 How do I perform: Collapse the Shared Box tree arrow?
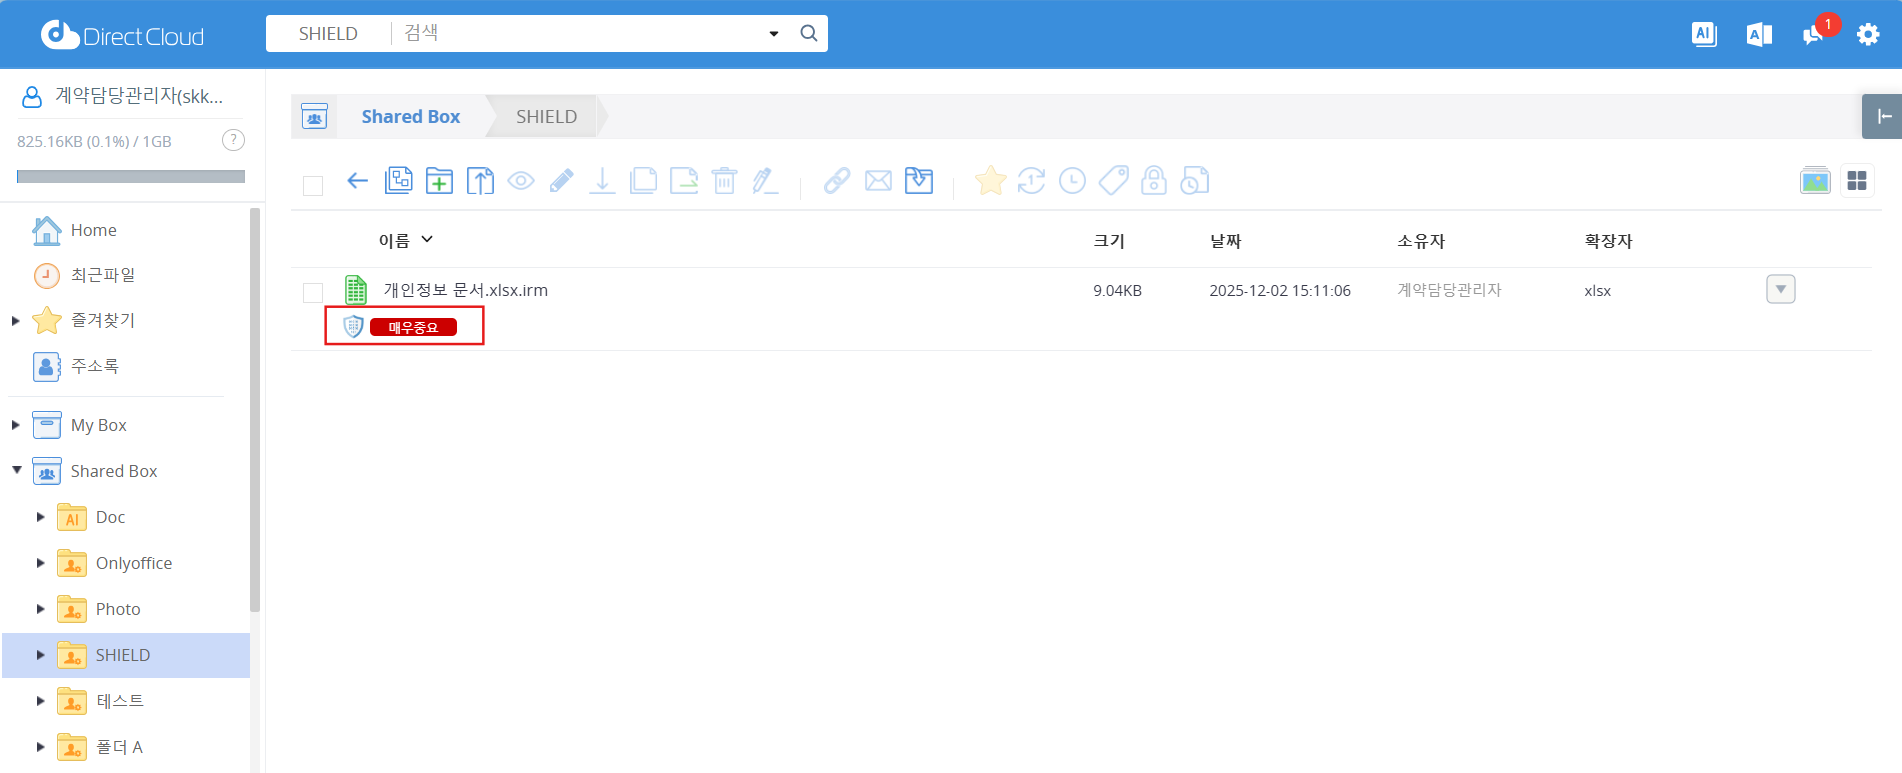coord(16,470)
